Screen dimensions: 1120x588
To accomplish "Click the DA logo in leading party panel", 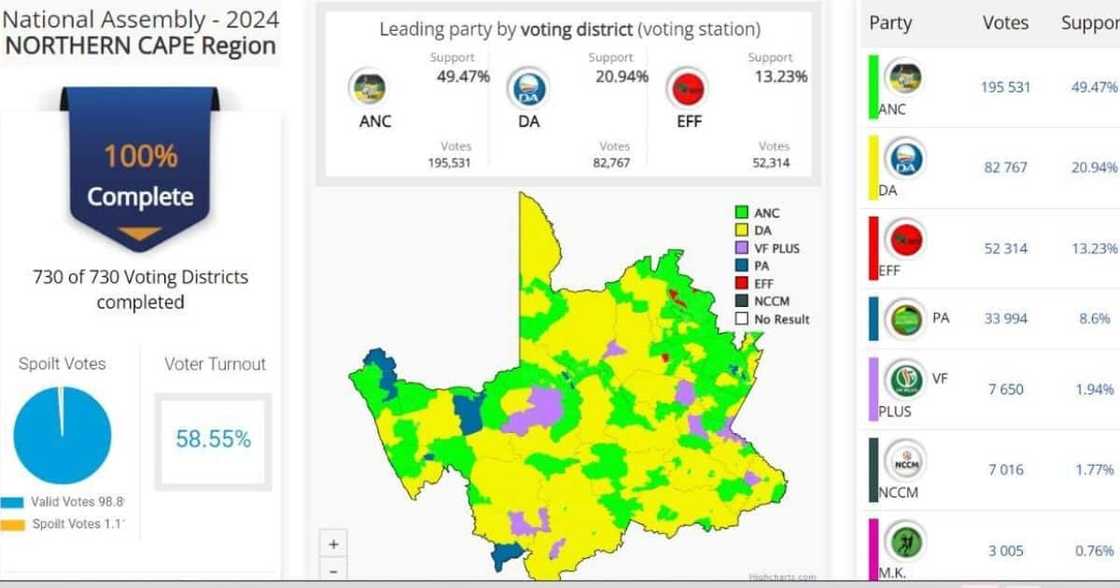I will pos(527,88).
